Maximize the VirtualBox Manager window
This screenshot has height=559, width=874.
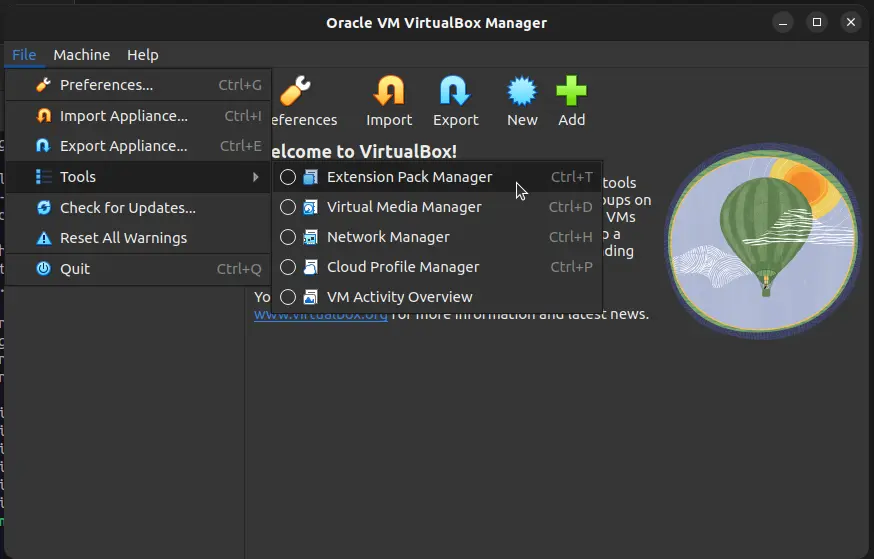(817, 22)
